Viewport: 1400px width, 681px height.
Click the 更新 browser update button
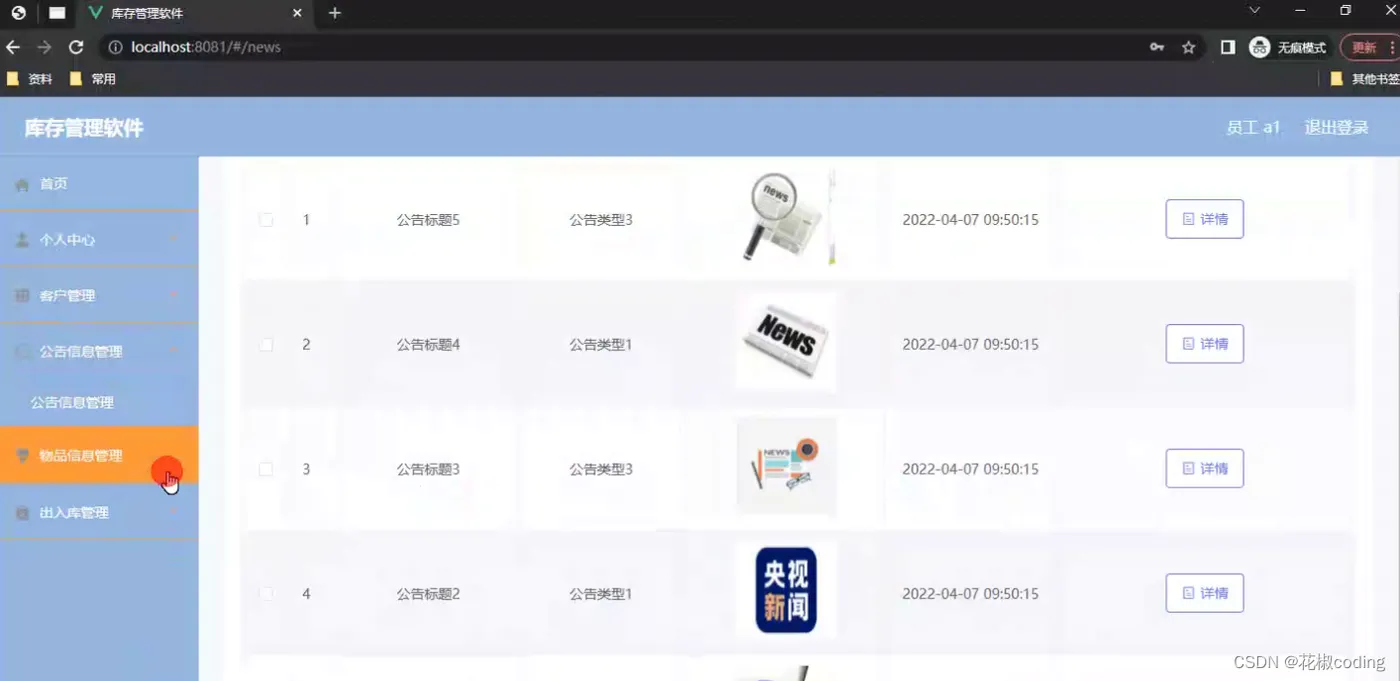point(1368,47)
